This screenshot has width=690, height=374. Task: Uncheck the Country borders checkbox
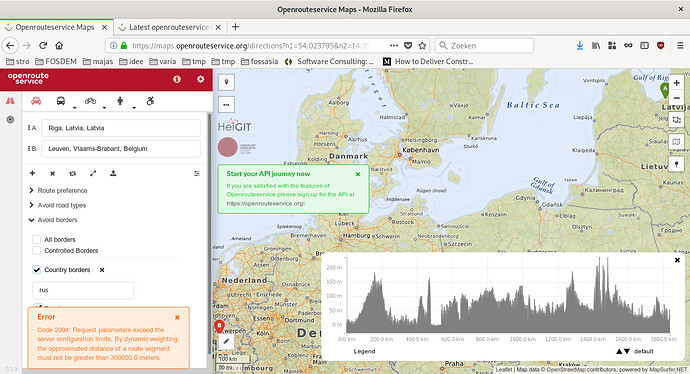click(x=37, y=270)
